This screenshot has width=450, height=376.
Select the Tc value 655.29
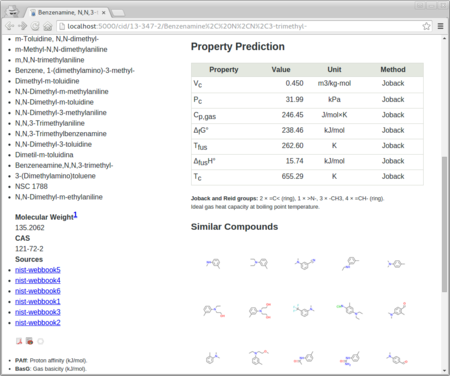(292, 176)
